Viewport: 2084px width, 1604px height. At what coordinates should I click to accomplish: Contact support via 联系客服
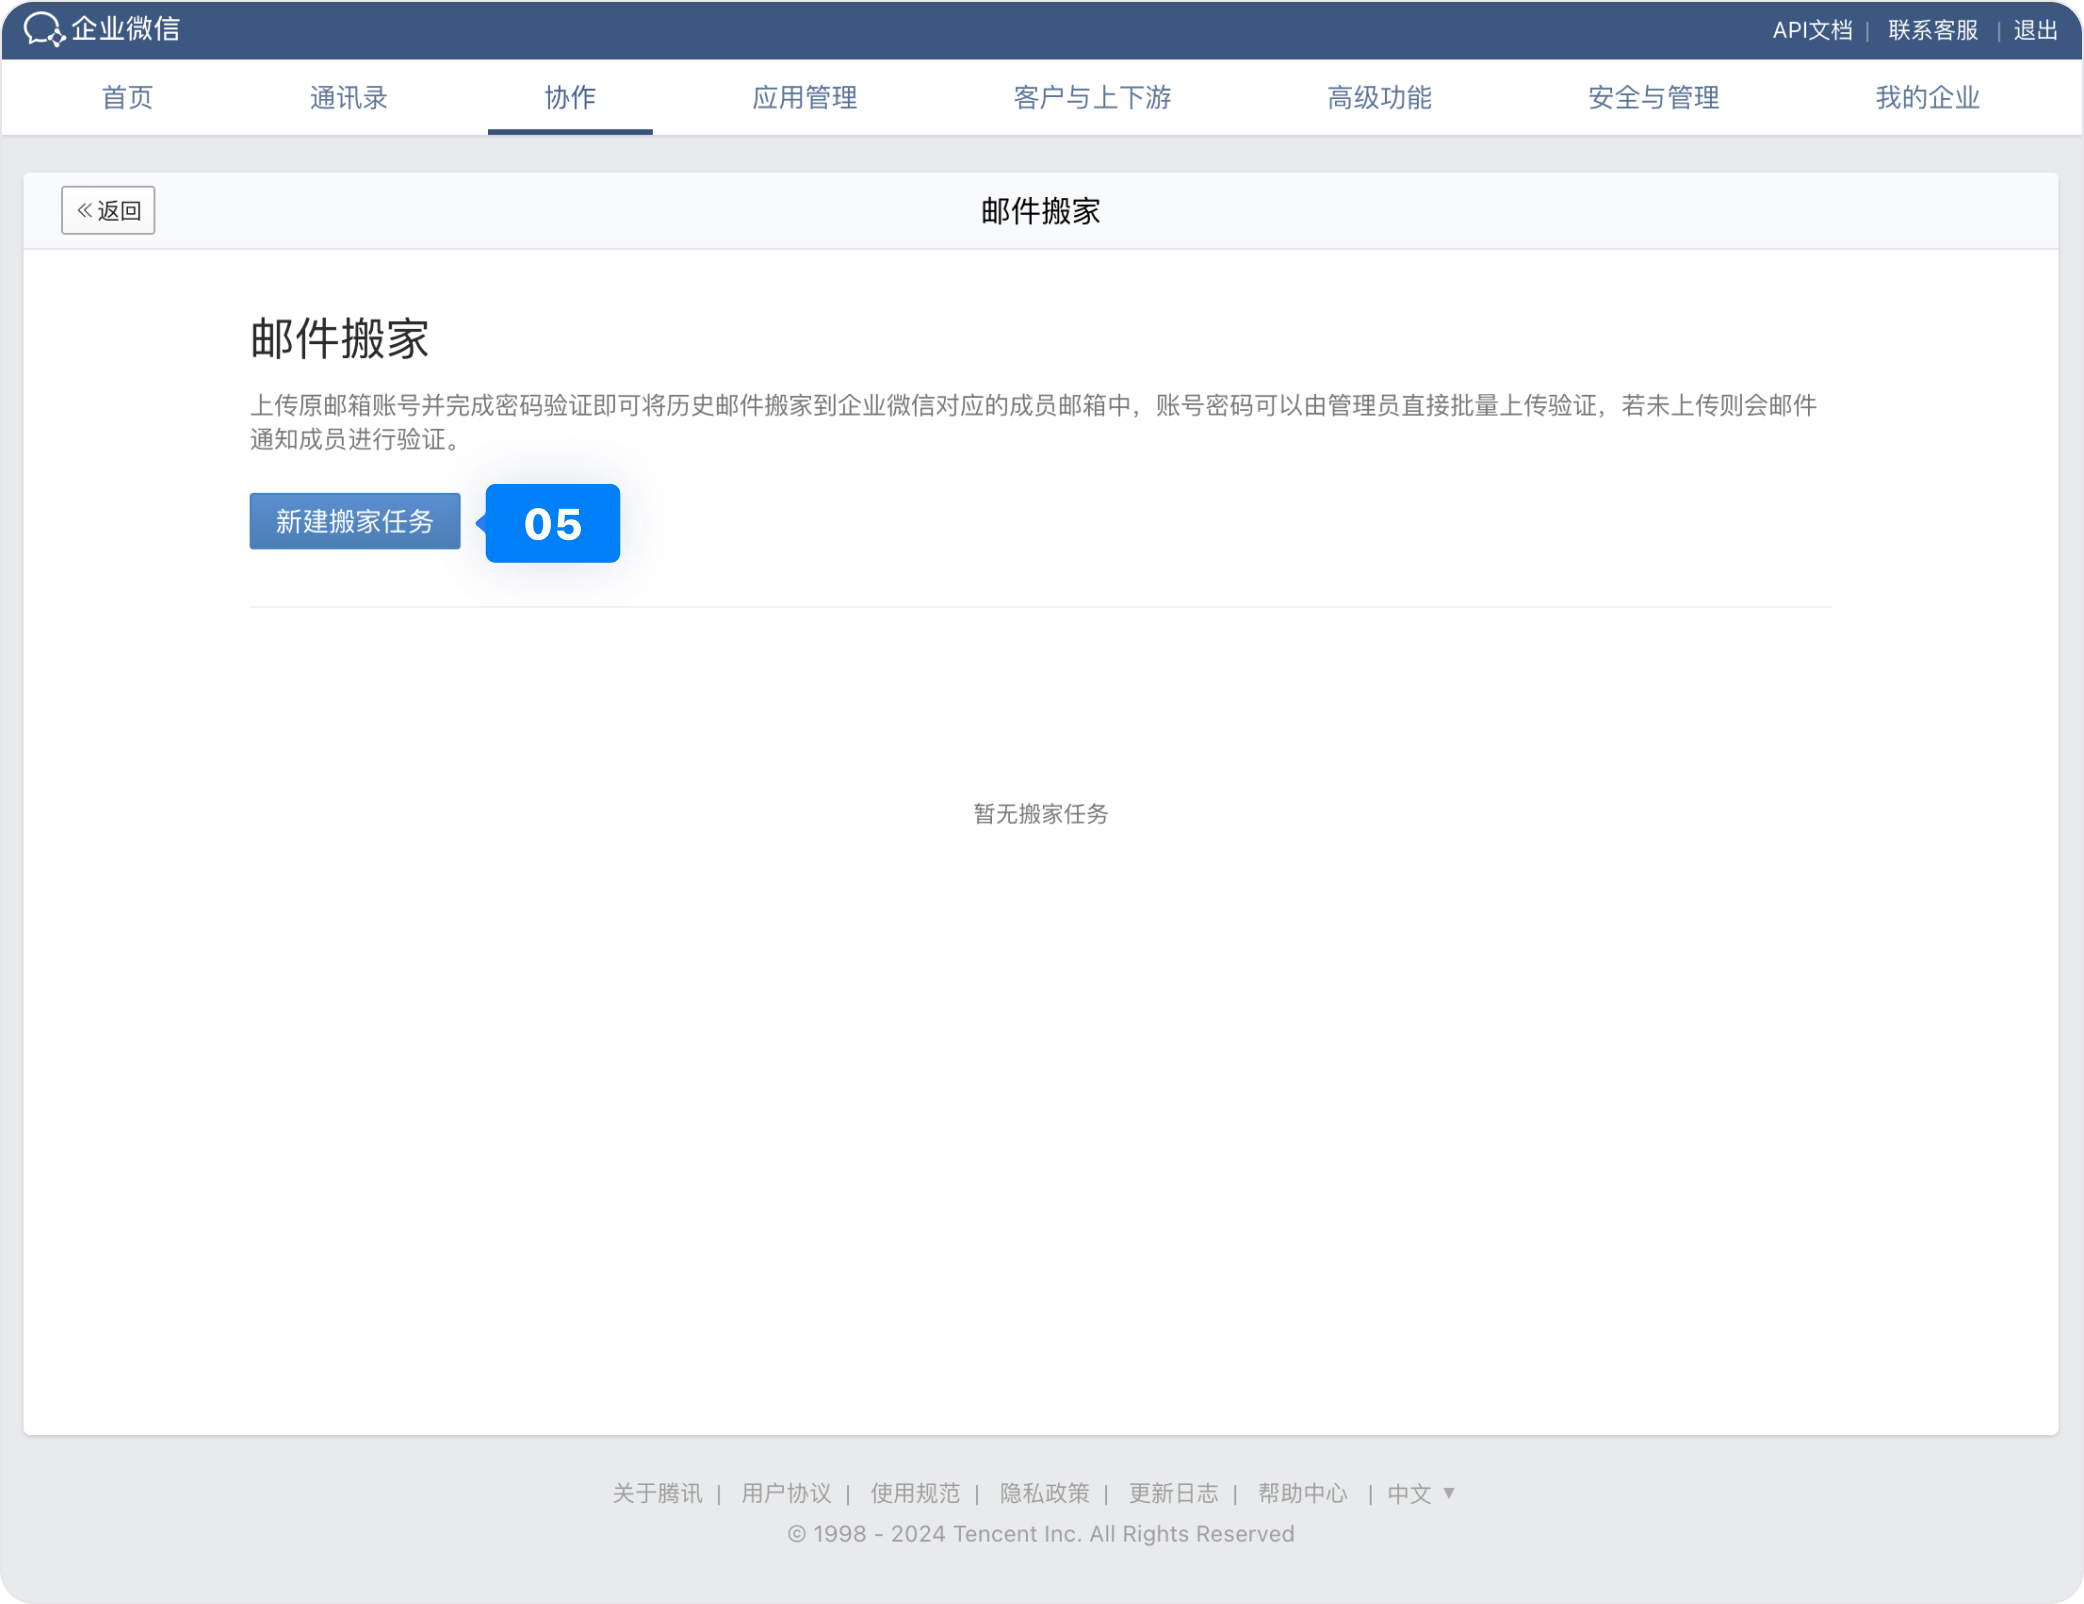pos(1932,29)
